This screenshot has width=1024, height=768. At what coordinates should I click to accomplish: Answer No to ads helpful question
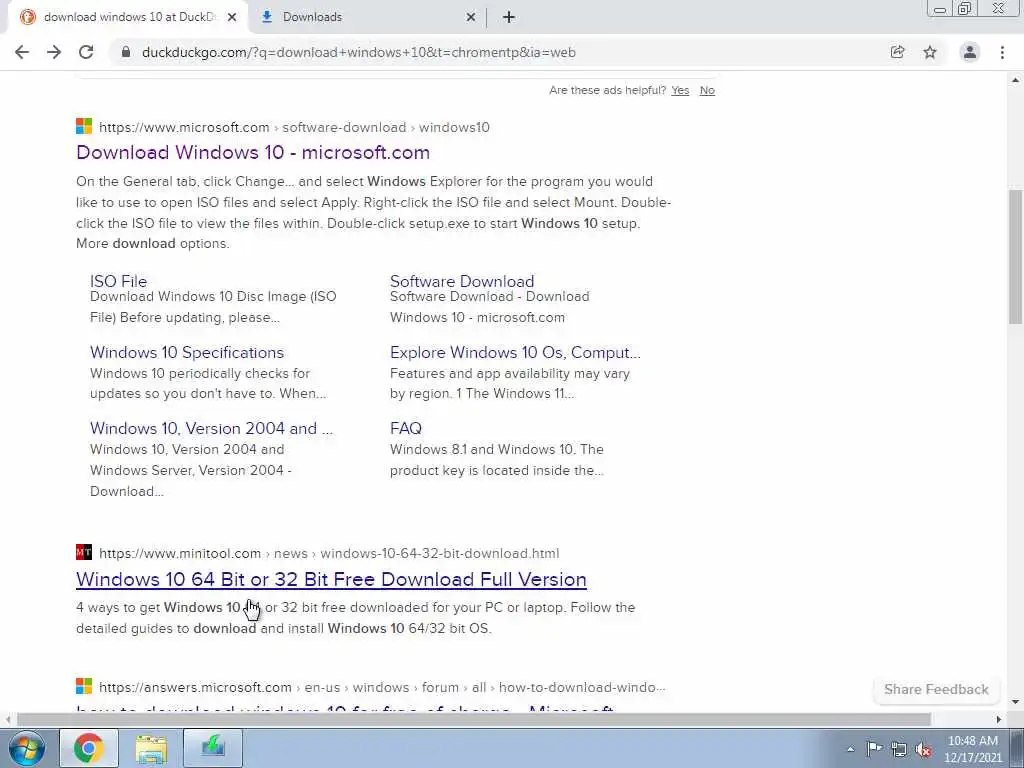tap(707, 90)
